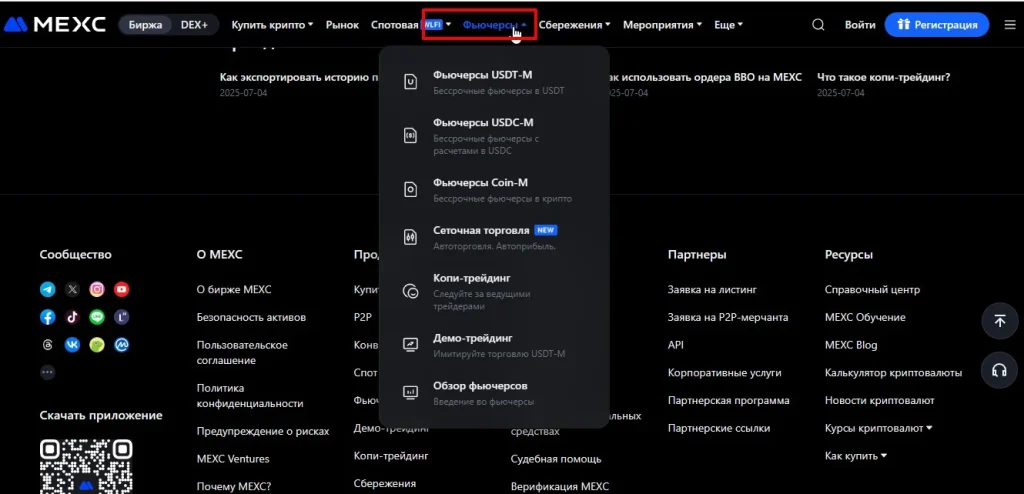Image resolution: width=1024 pixels, height=494 pixels.
Task: Click the app download QR code
Action: [86, 467]
